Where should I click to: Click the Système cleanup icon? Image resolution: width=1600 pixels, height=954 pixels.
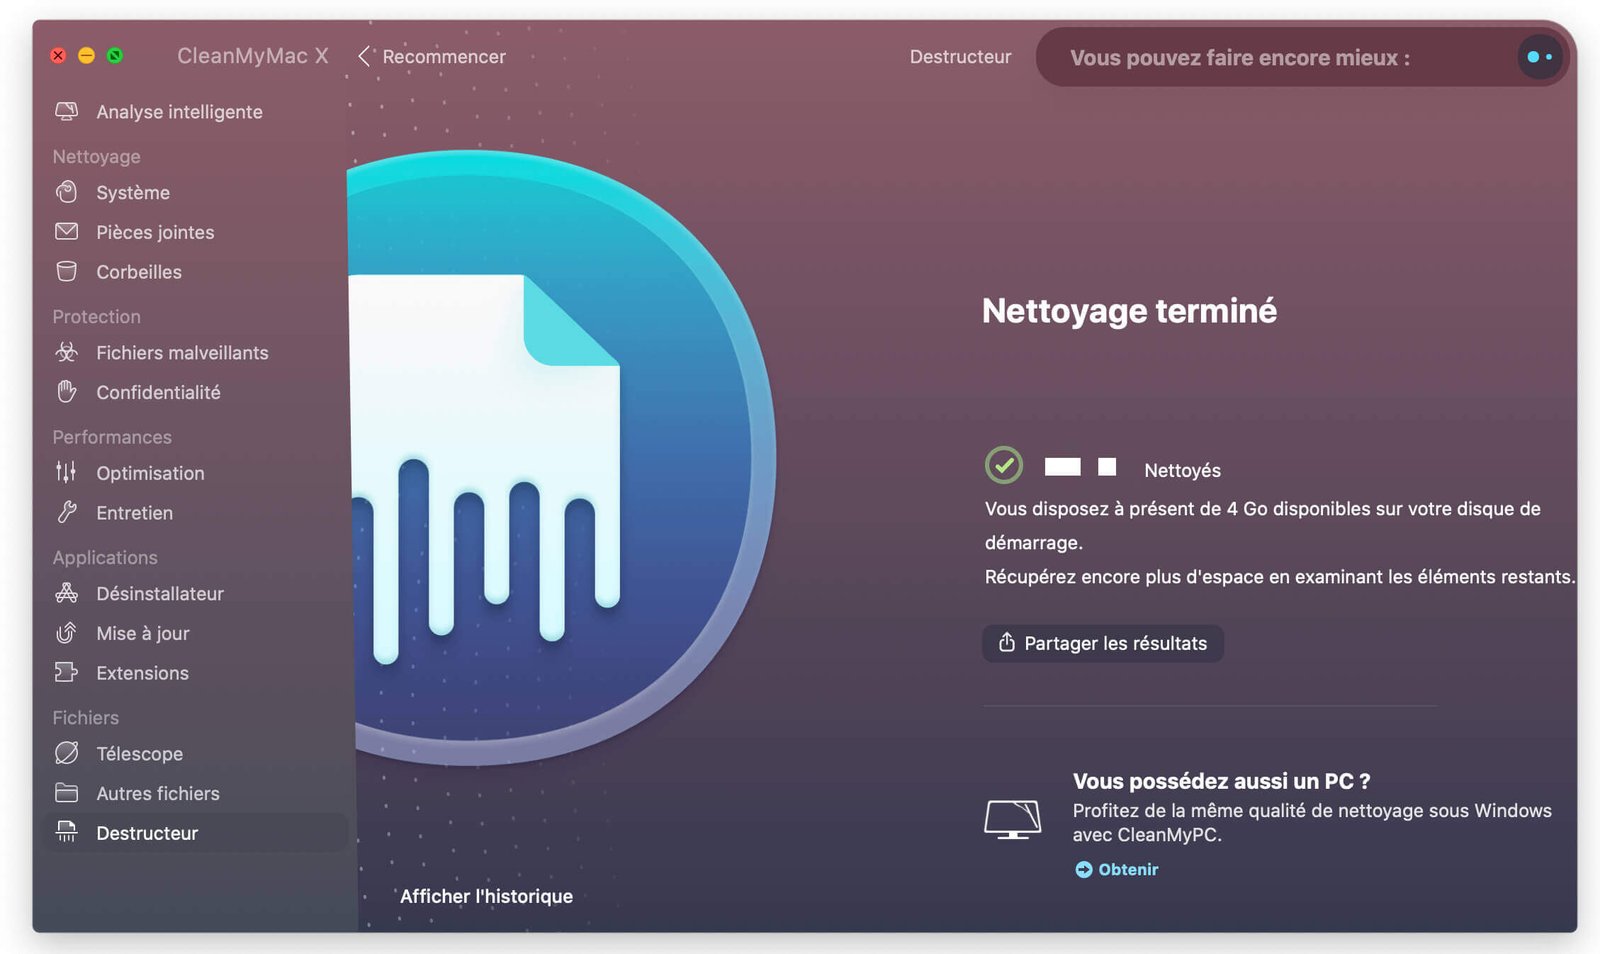tap(66, 192)
